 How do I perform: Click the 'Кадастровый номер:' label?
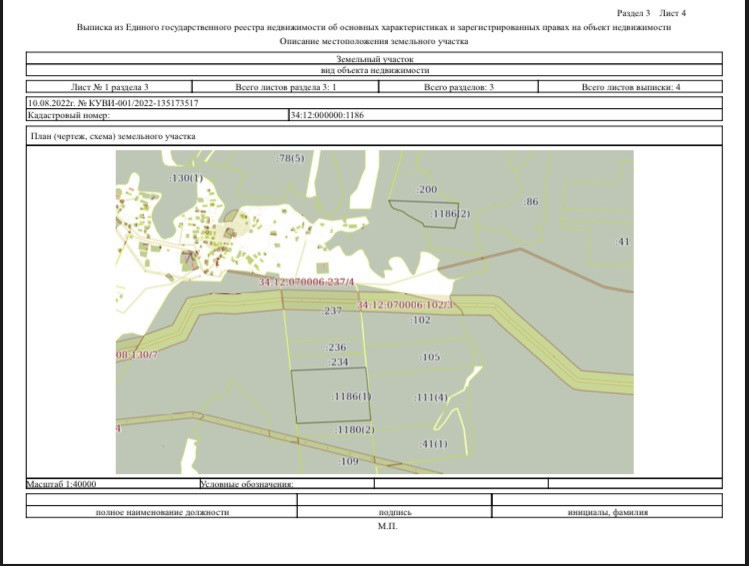pos(69,115)
